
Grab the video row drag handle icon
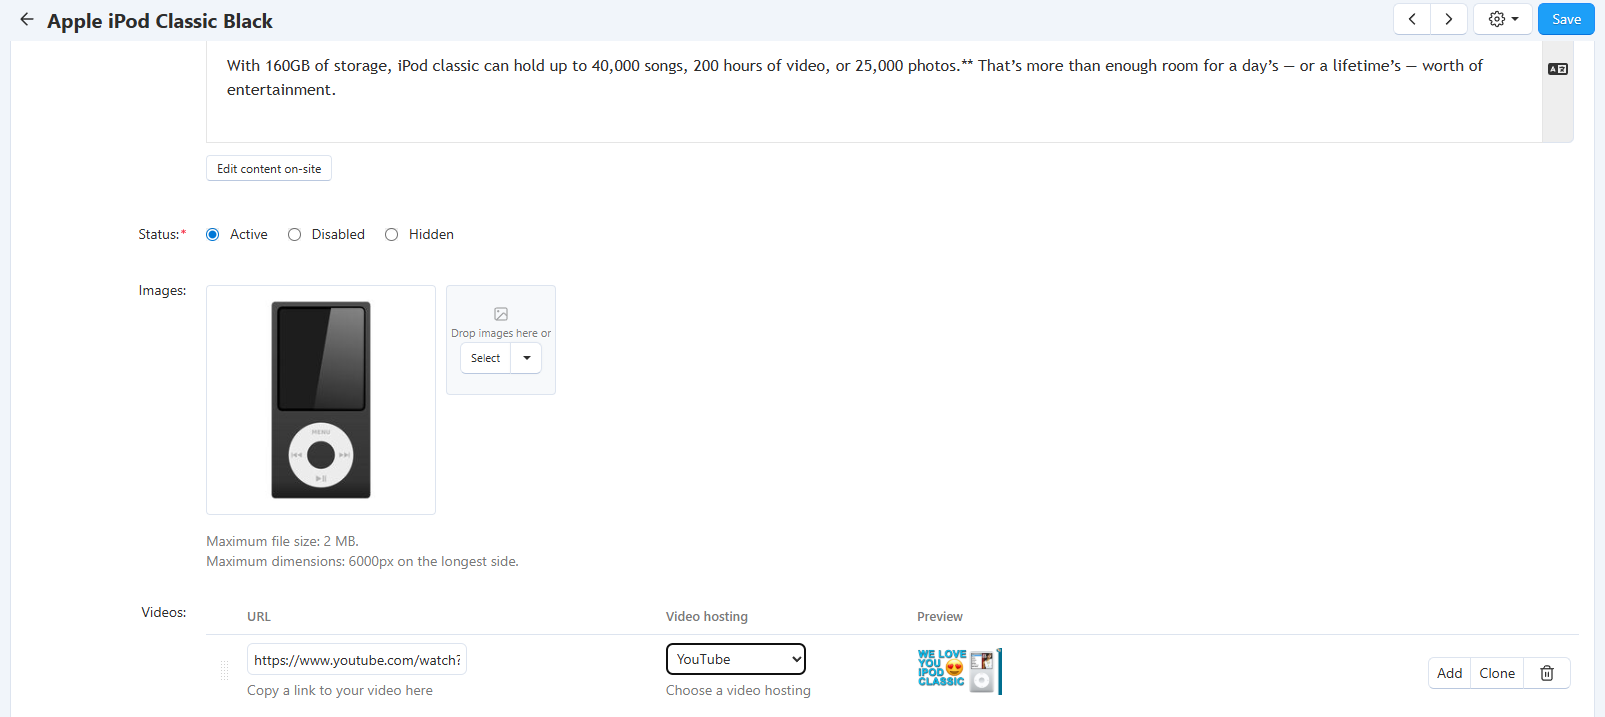pos(224,671)
